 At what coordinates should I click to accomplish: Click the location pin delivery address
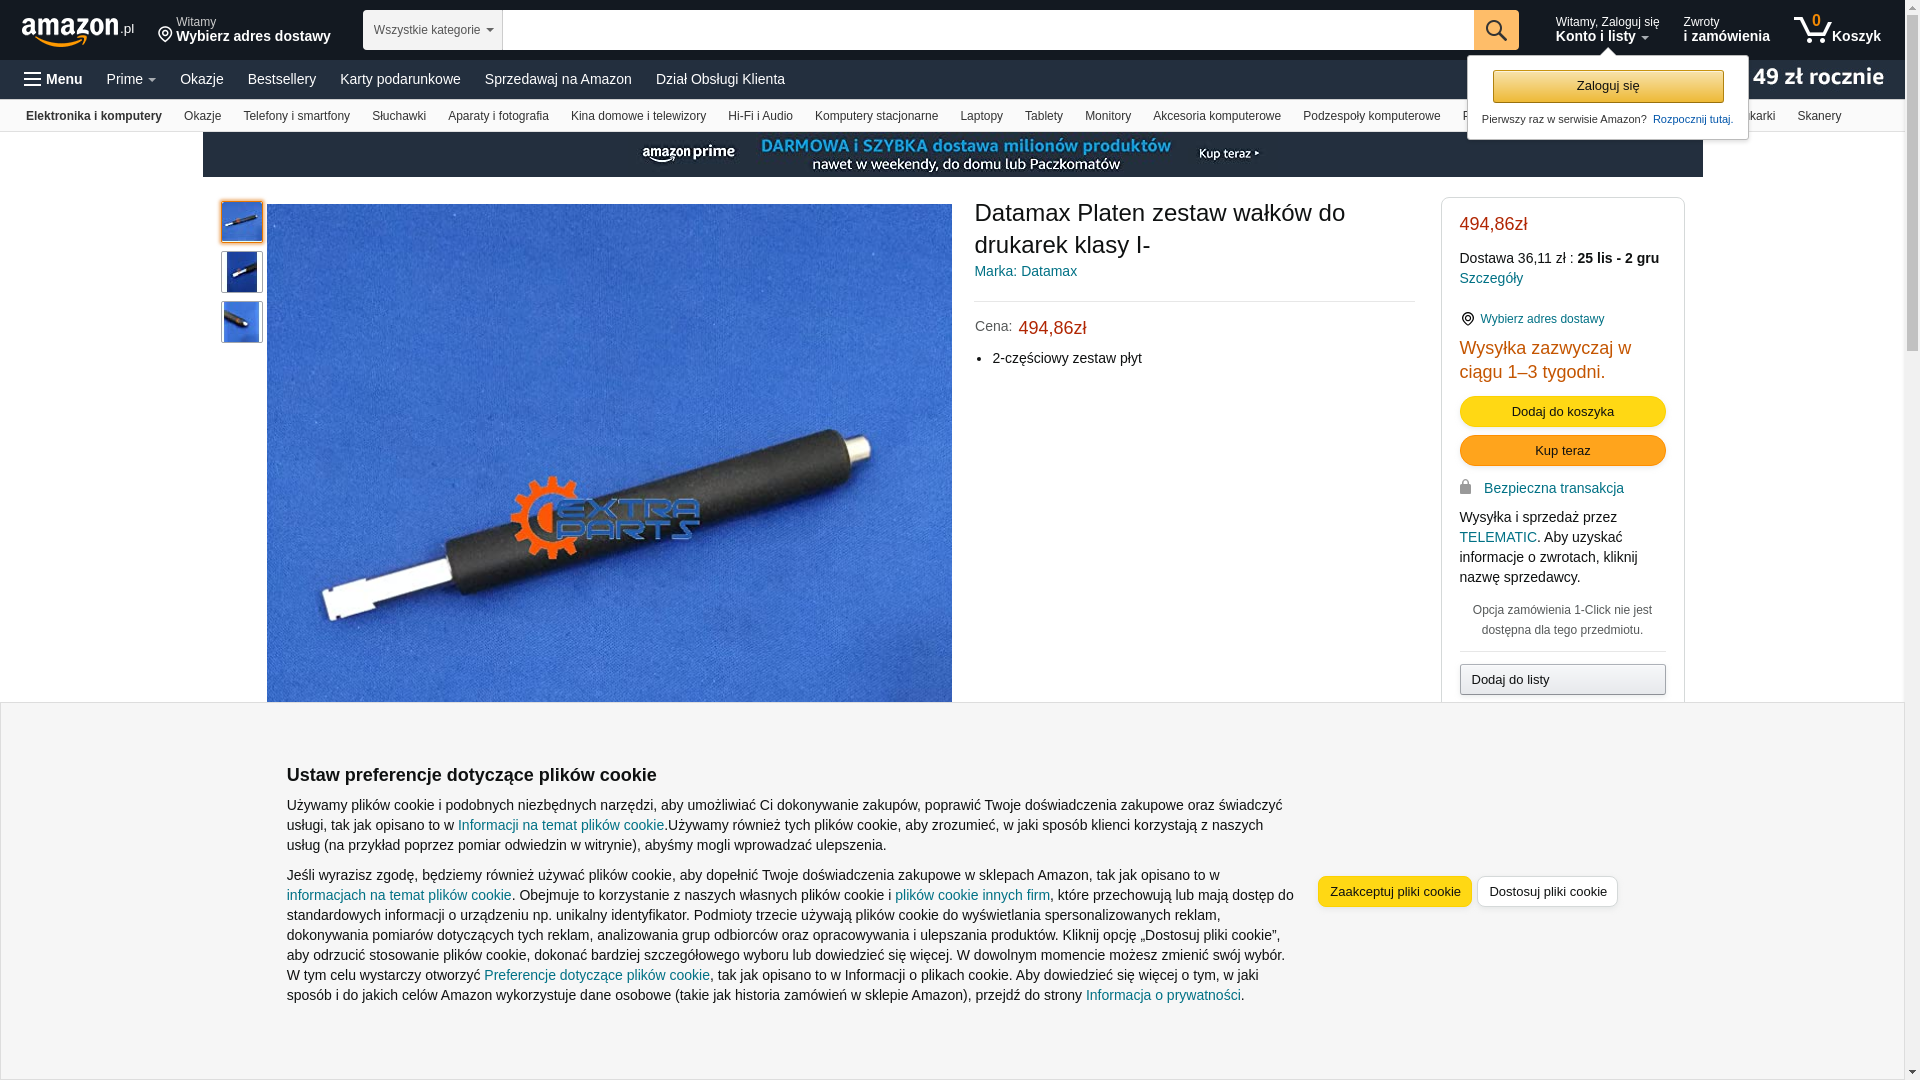(244, 30)
